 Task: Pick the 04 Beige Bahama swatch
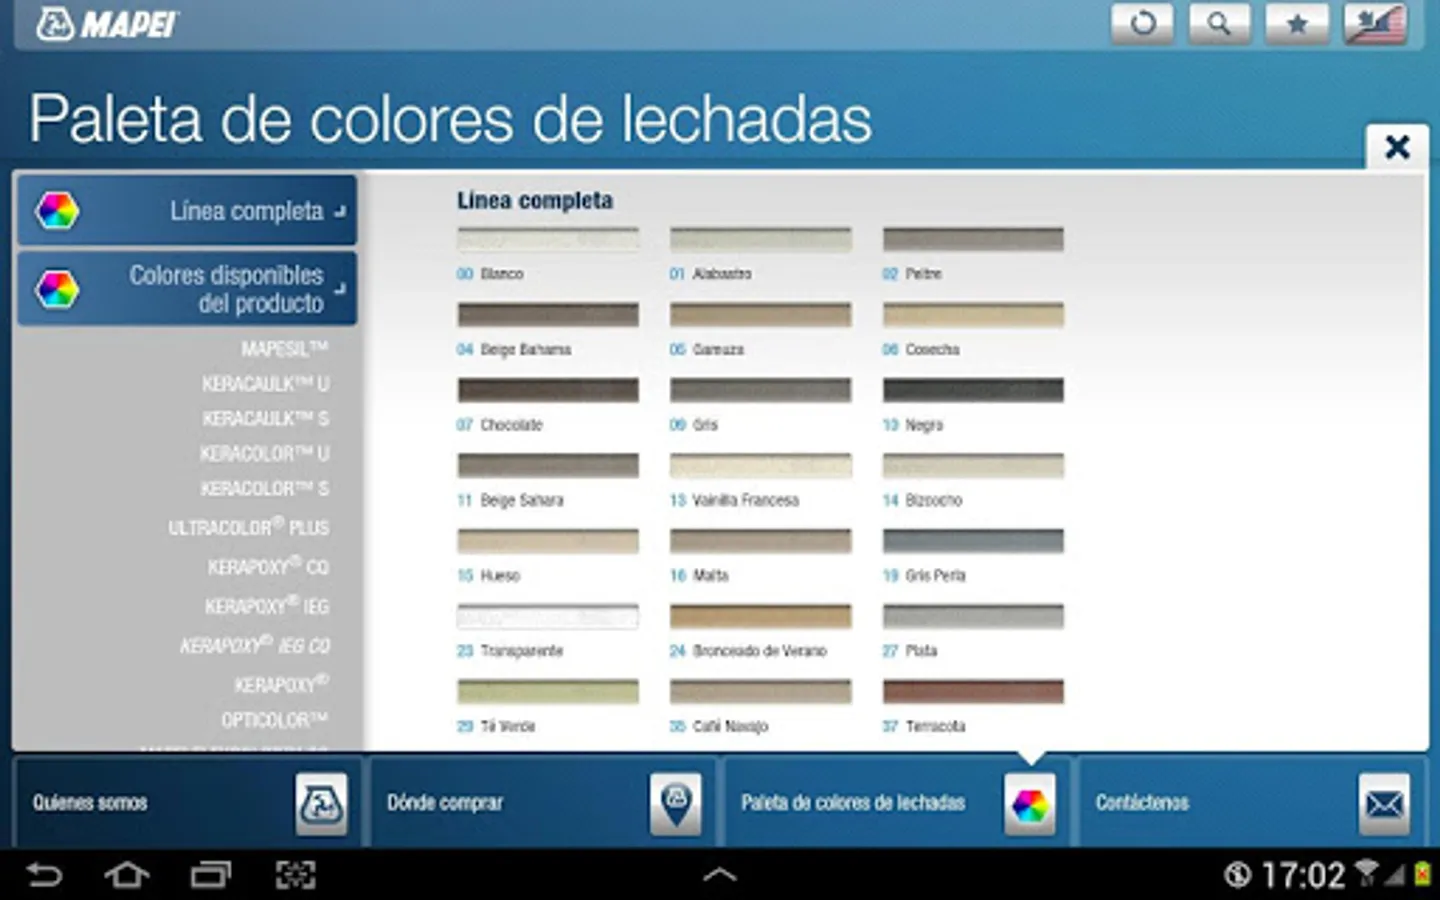(548, 315)
